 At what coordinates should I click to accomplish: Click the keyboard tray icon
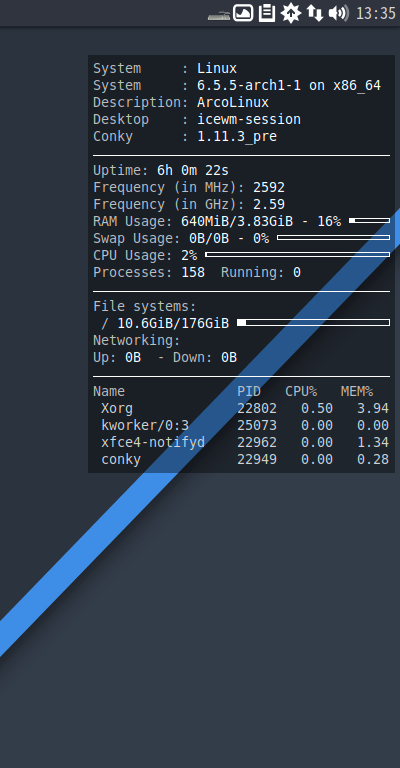219,15
